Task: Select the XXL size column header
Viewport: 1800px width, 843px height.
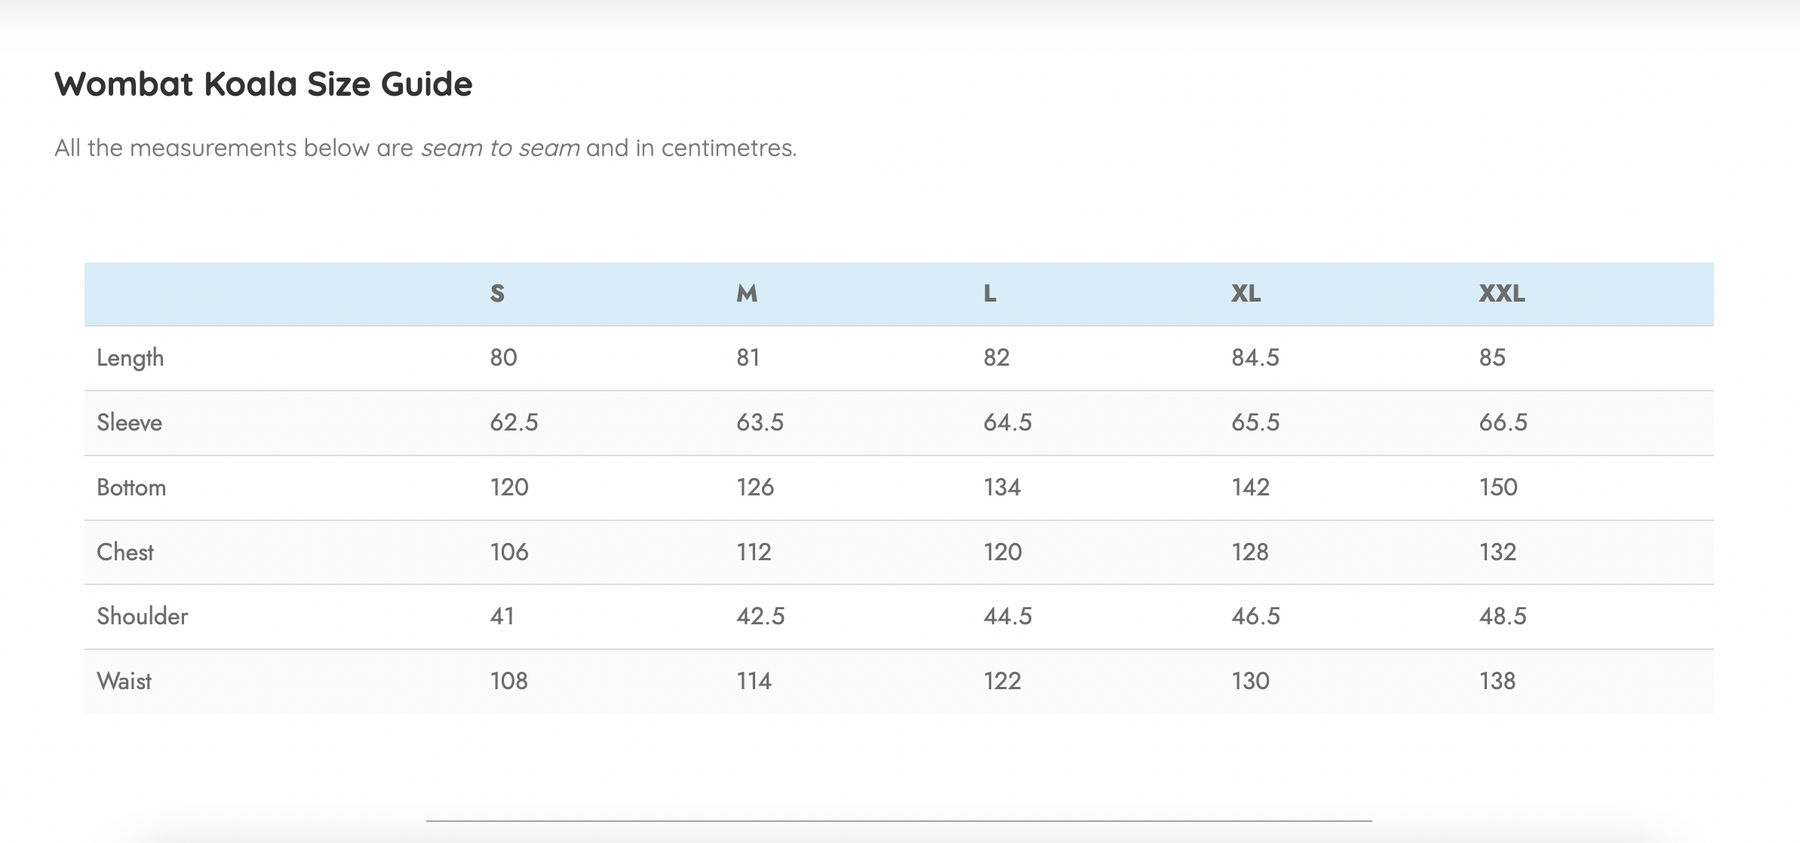Action: pos(1502,293)
